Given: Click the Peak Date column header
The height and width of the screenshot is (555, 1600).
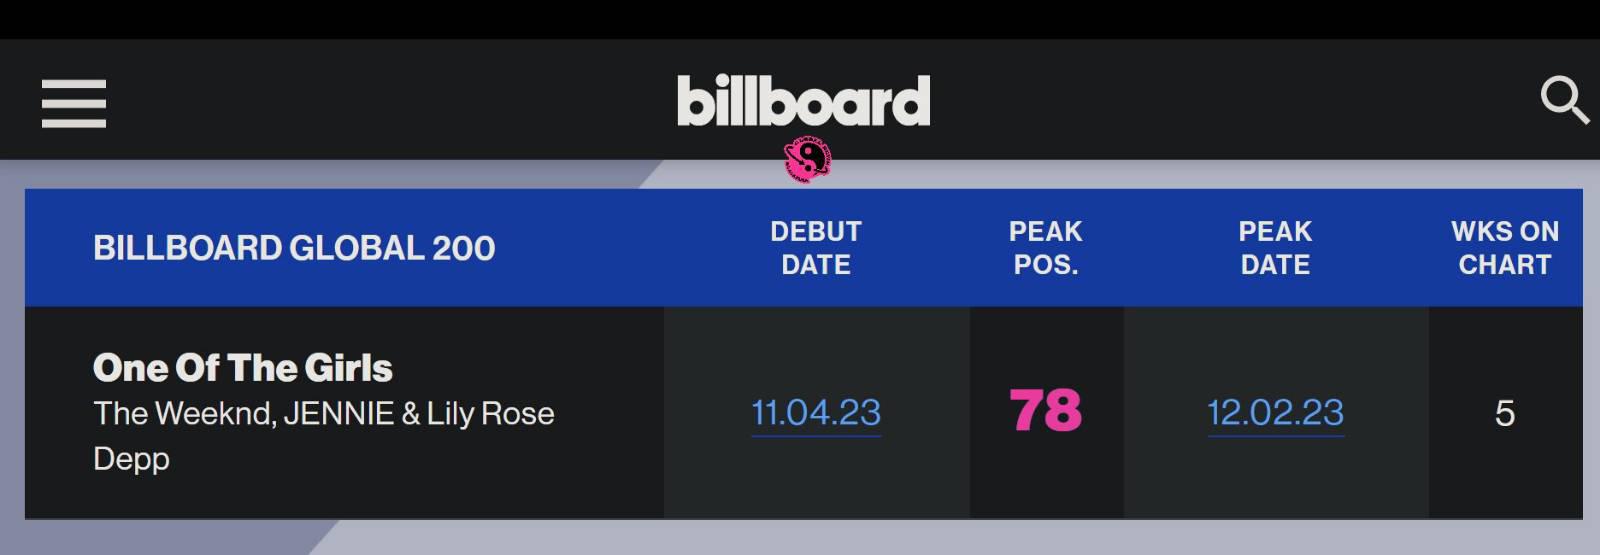Looking at the screenshot, I should tap(1276, 248).
